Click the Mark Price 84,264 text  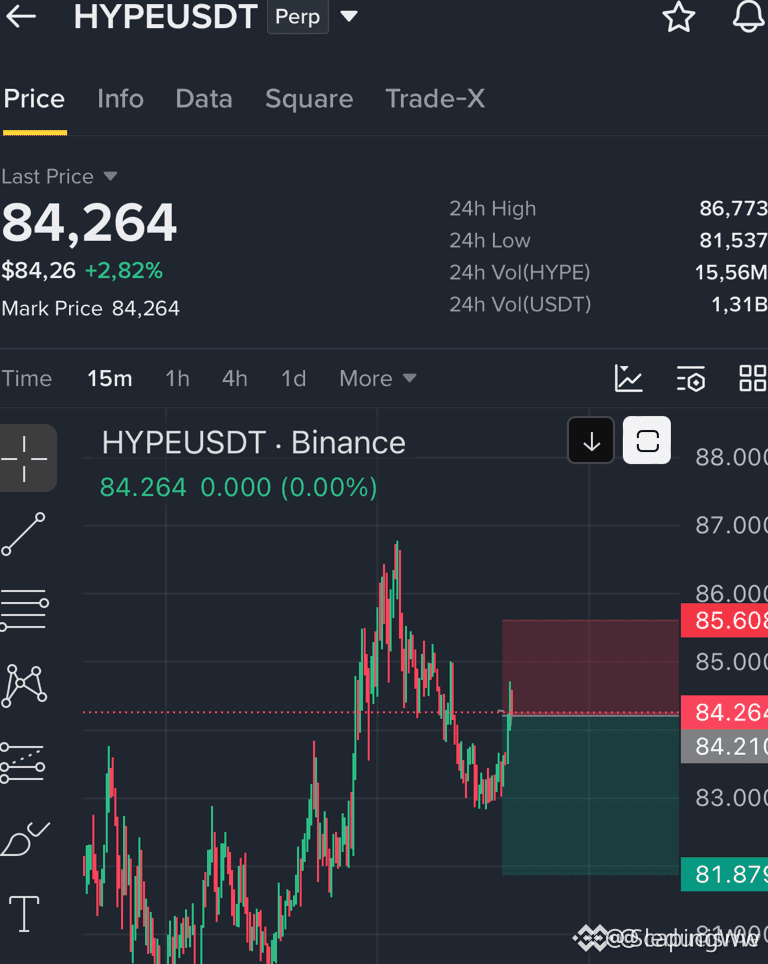tap(90, 308)
